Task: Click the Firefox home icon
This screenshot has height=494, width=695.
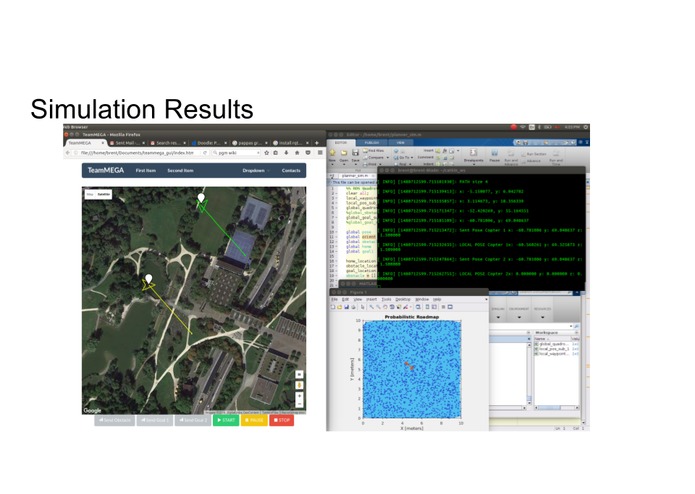Action: pos(297,153)
